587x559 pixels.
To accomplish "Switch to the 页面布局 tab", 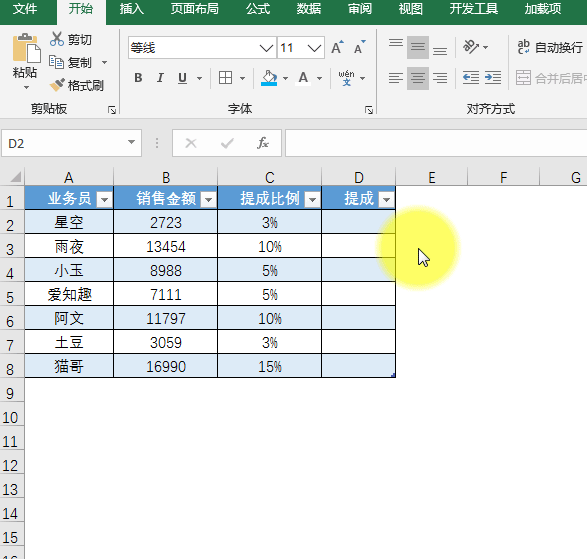I will point(195,9).
